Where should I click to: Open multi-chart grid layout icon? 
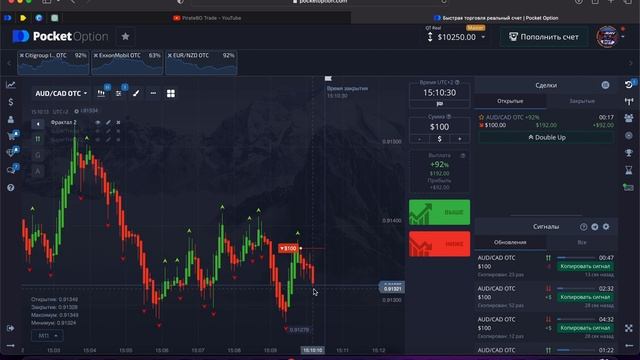[171, 93]
